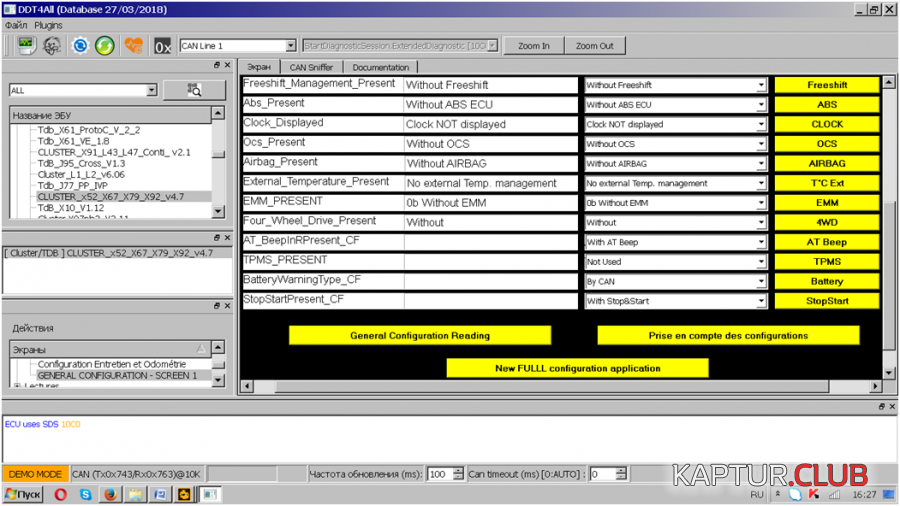Viewport: 900px width, 506px height.
Task: Select GENERAL CONFIGURATION - SCREEN 1 item
Action: pyautogui.click(x=117, y=375)
